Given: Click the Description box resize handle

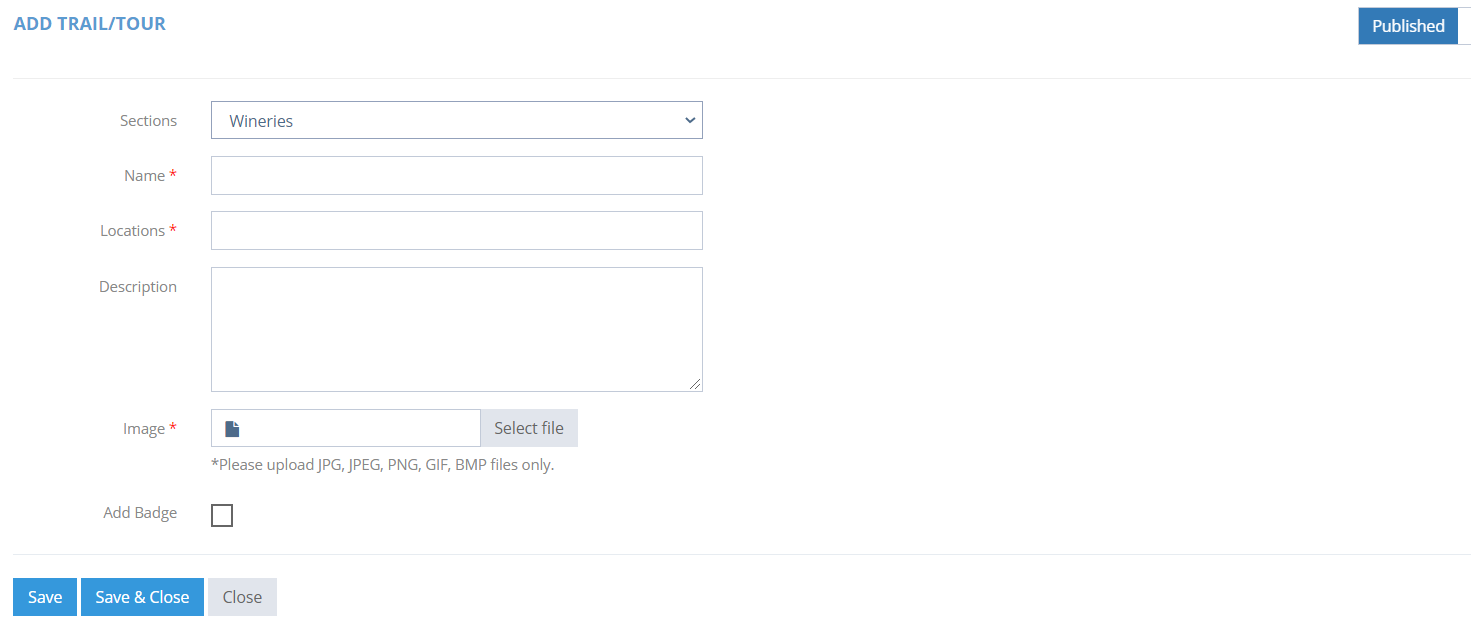Looking at the screenshot, I should click(x=695, y=384).
